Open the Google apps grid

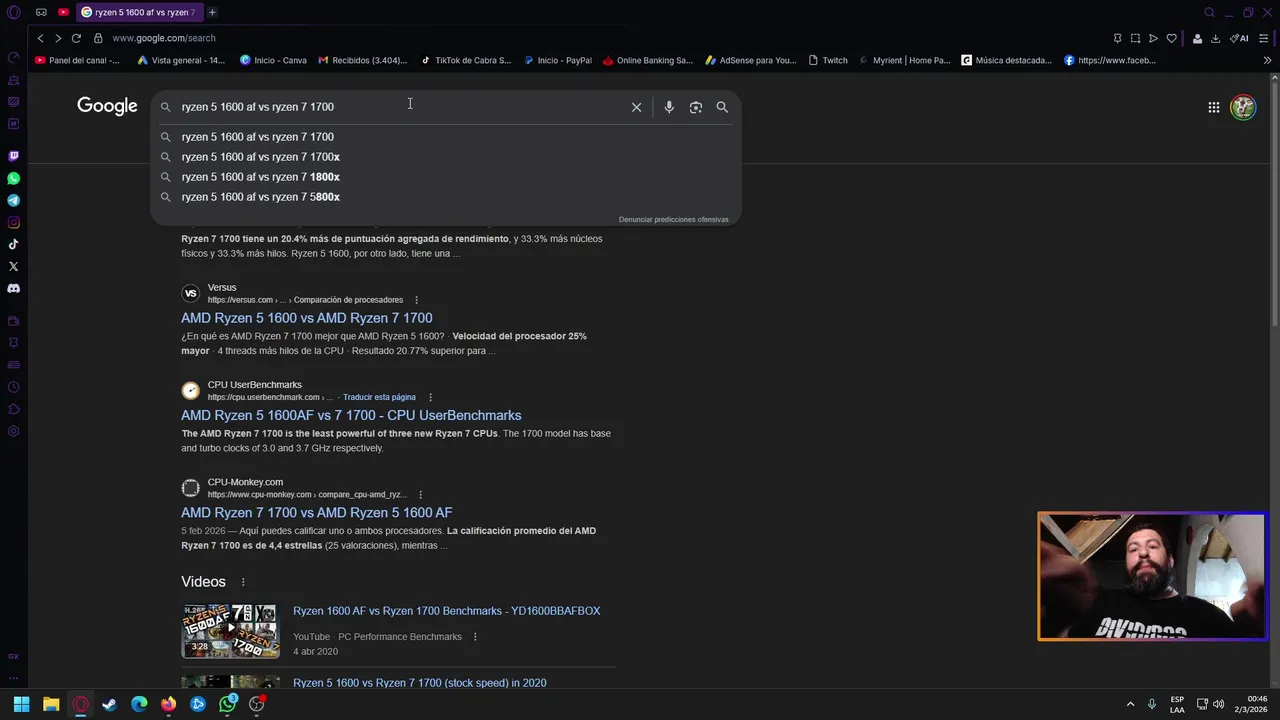1213,107
